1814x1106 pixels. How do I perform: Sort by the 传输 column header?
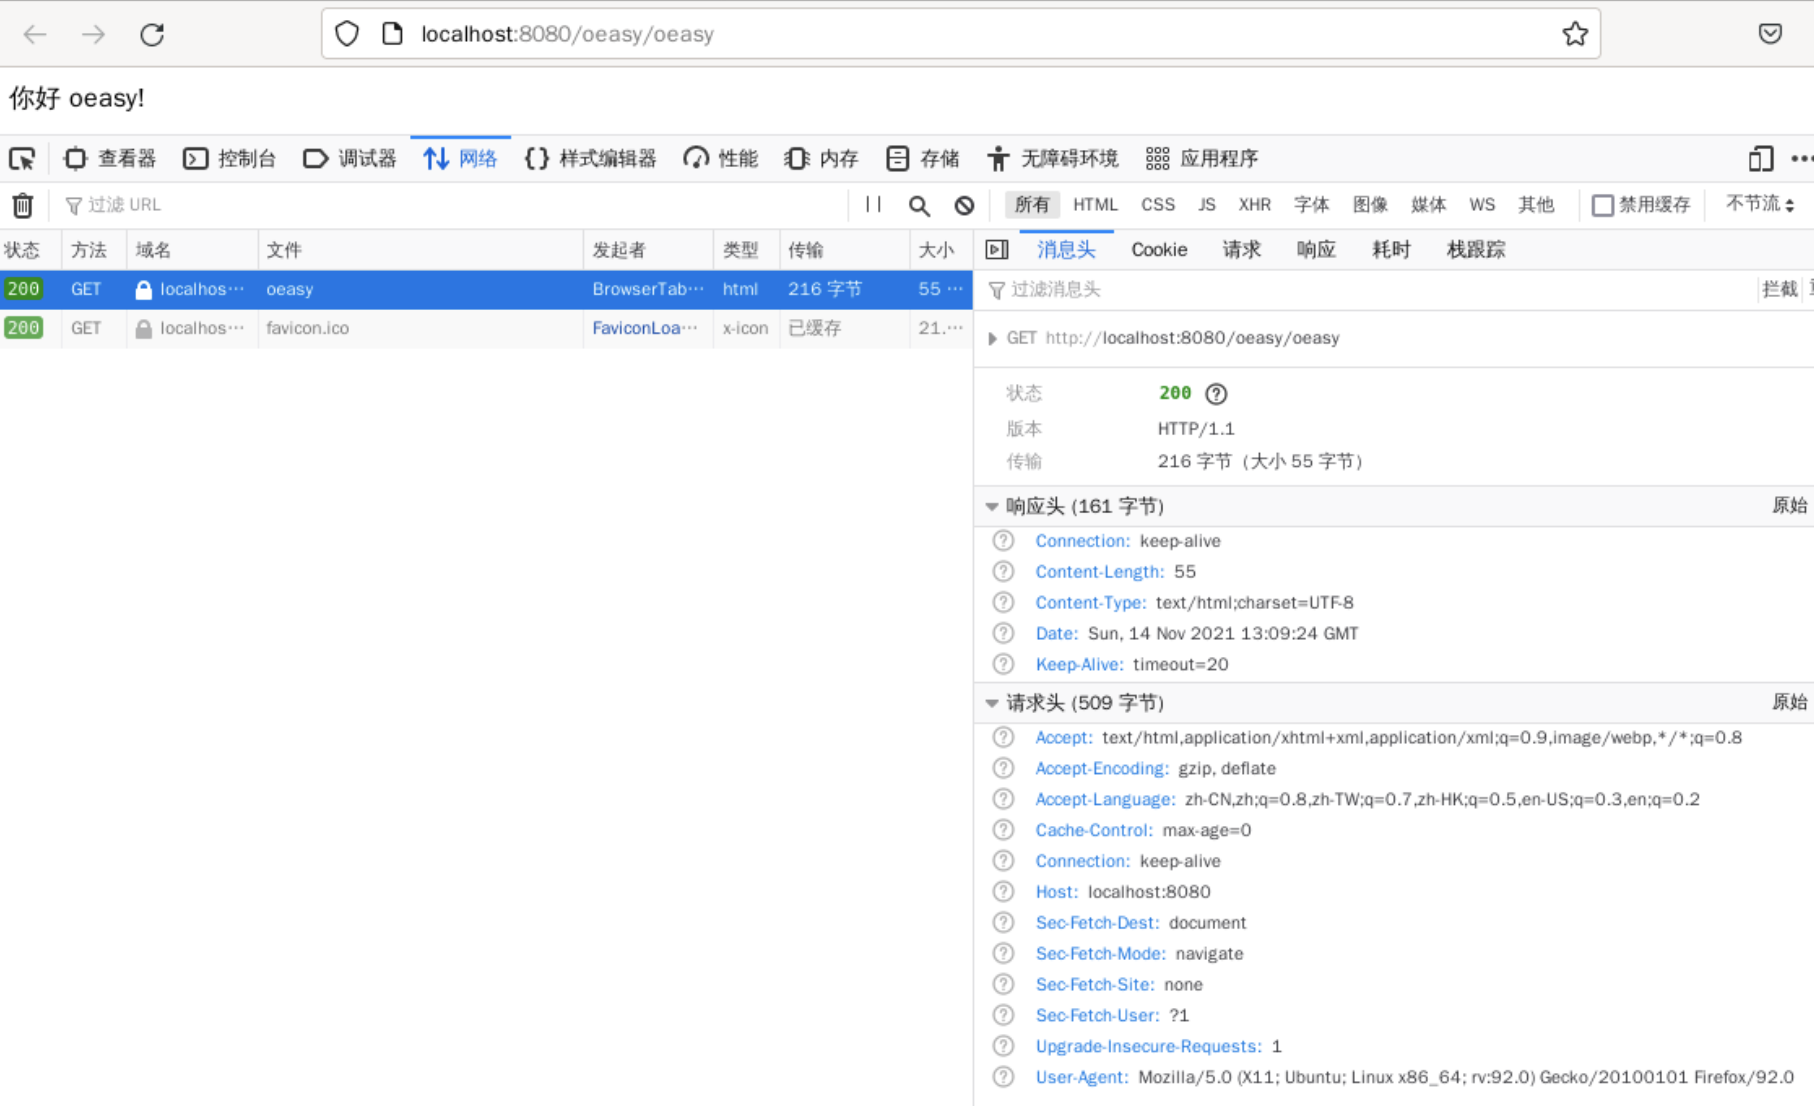point(844,250)
